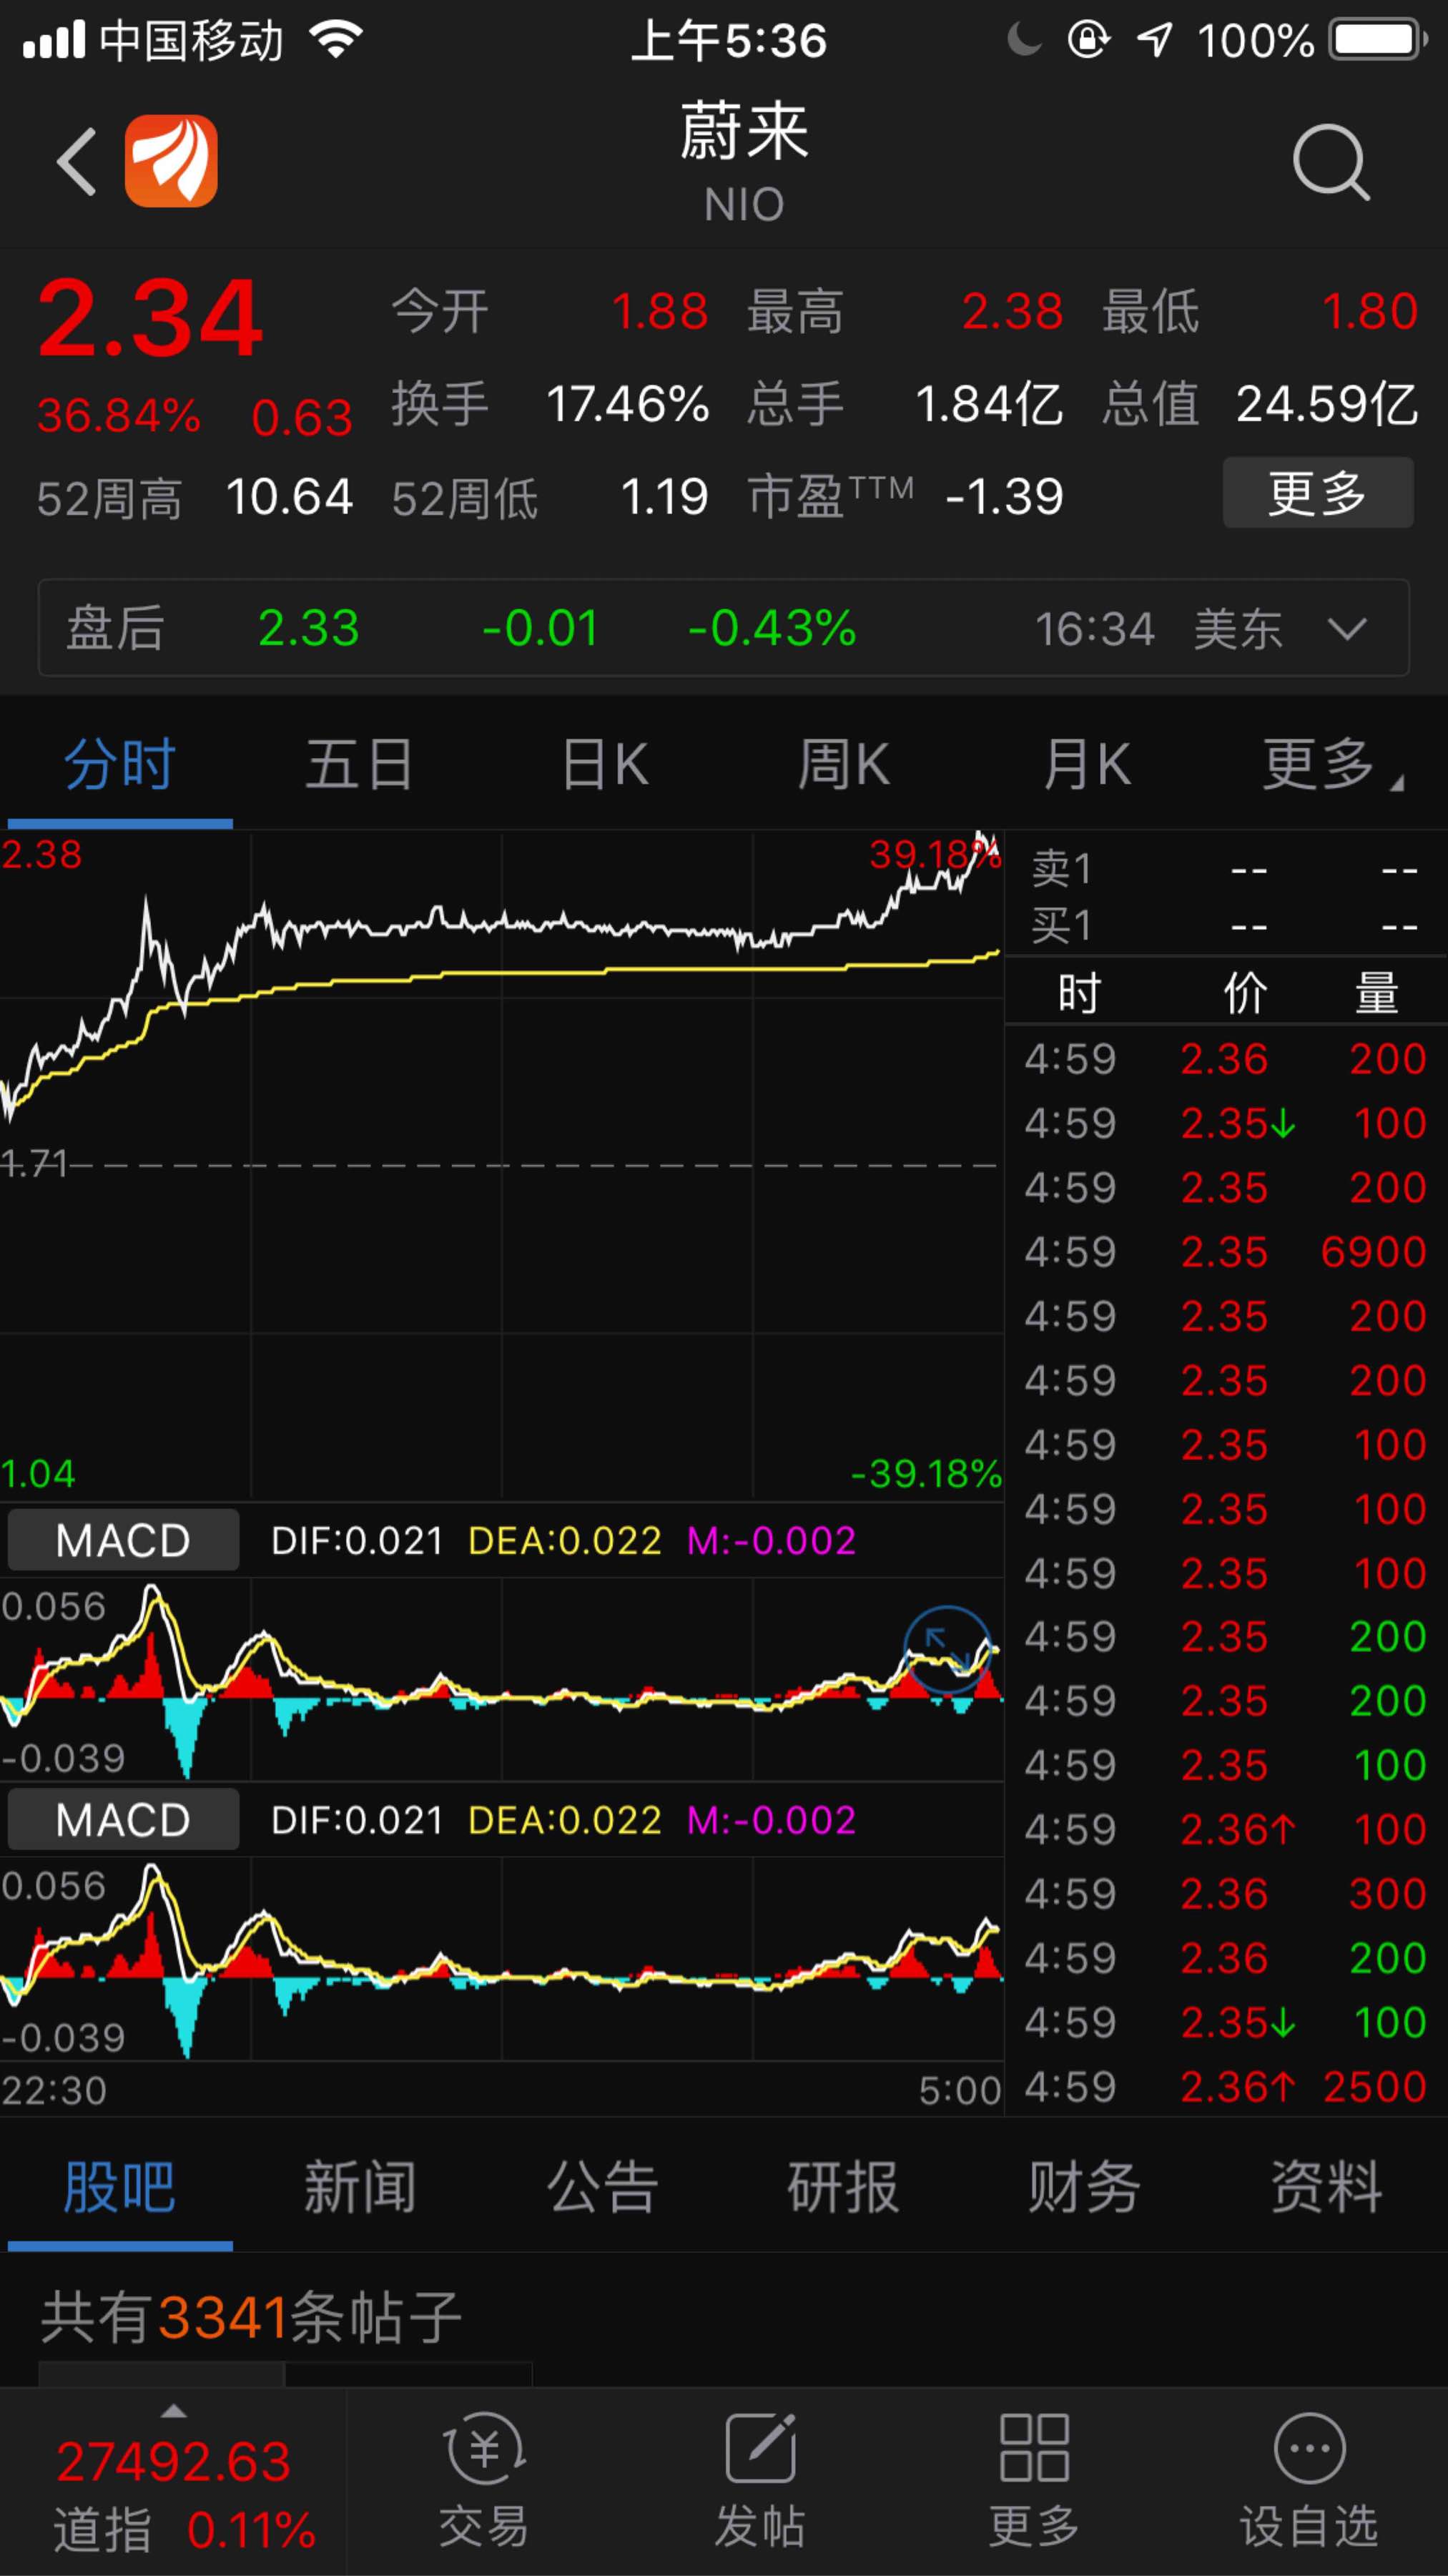The height and width of the screenshot is (2576, 1448).
Task: Switch to the 日K chart tab
Action: (x=605, y=765)
